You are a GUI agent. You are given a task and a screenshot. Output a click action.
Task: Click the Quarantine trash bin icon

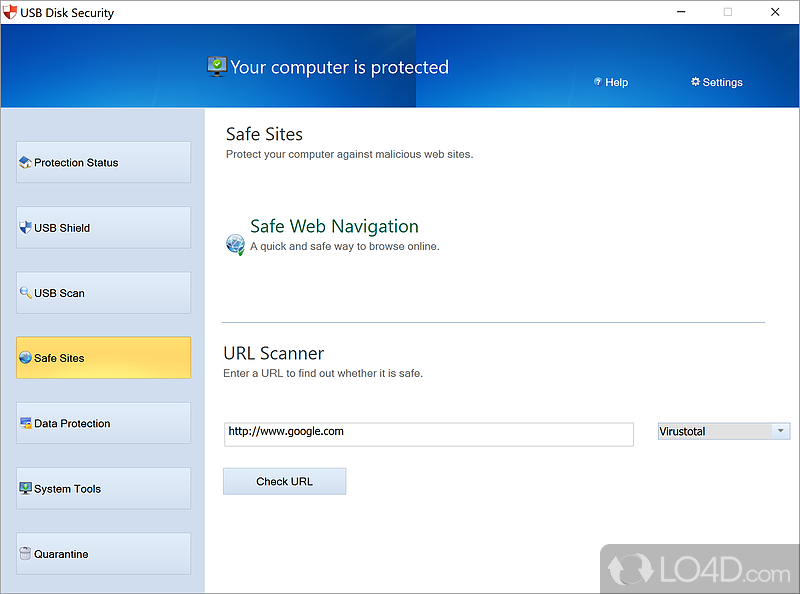pyautogui.click(x=25, y=554)
